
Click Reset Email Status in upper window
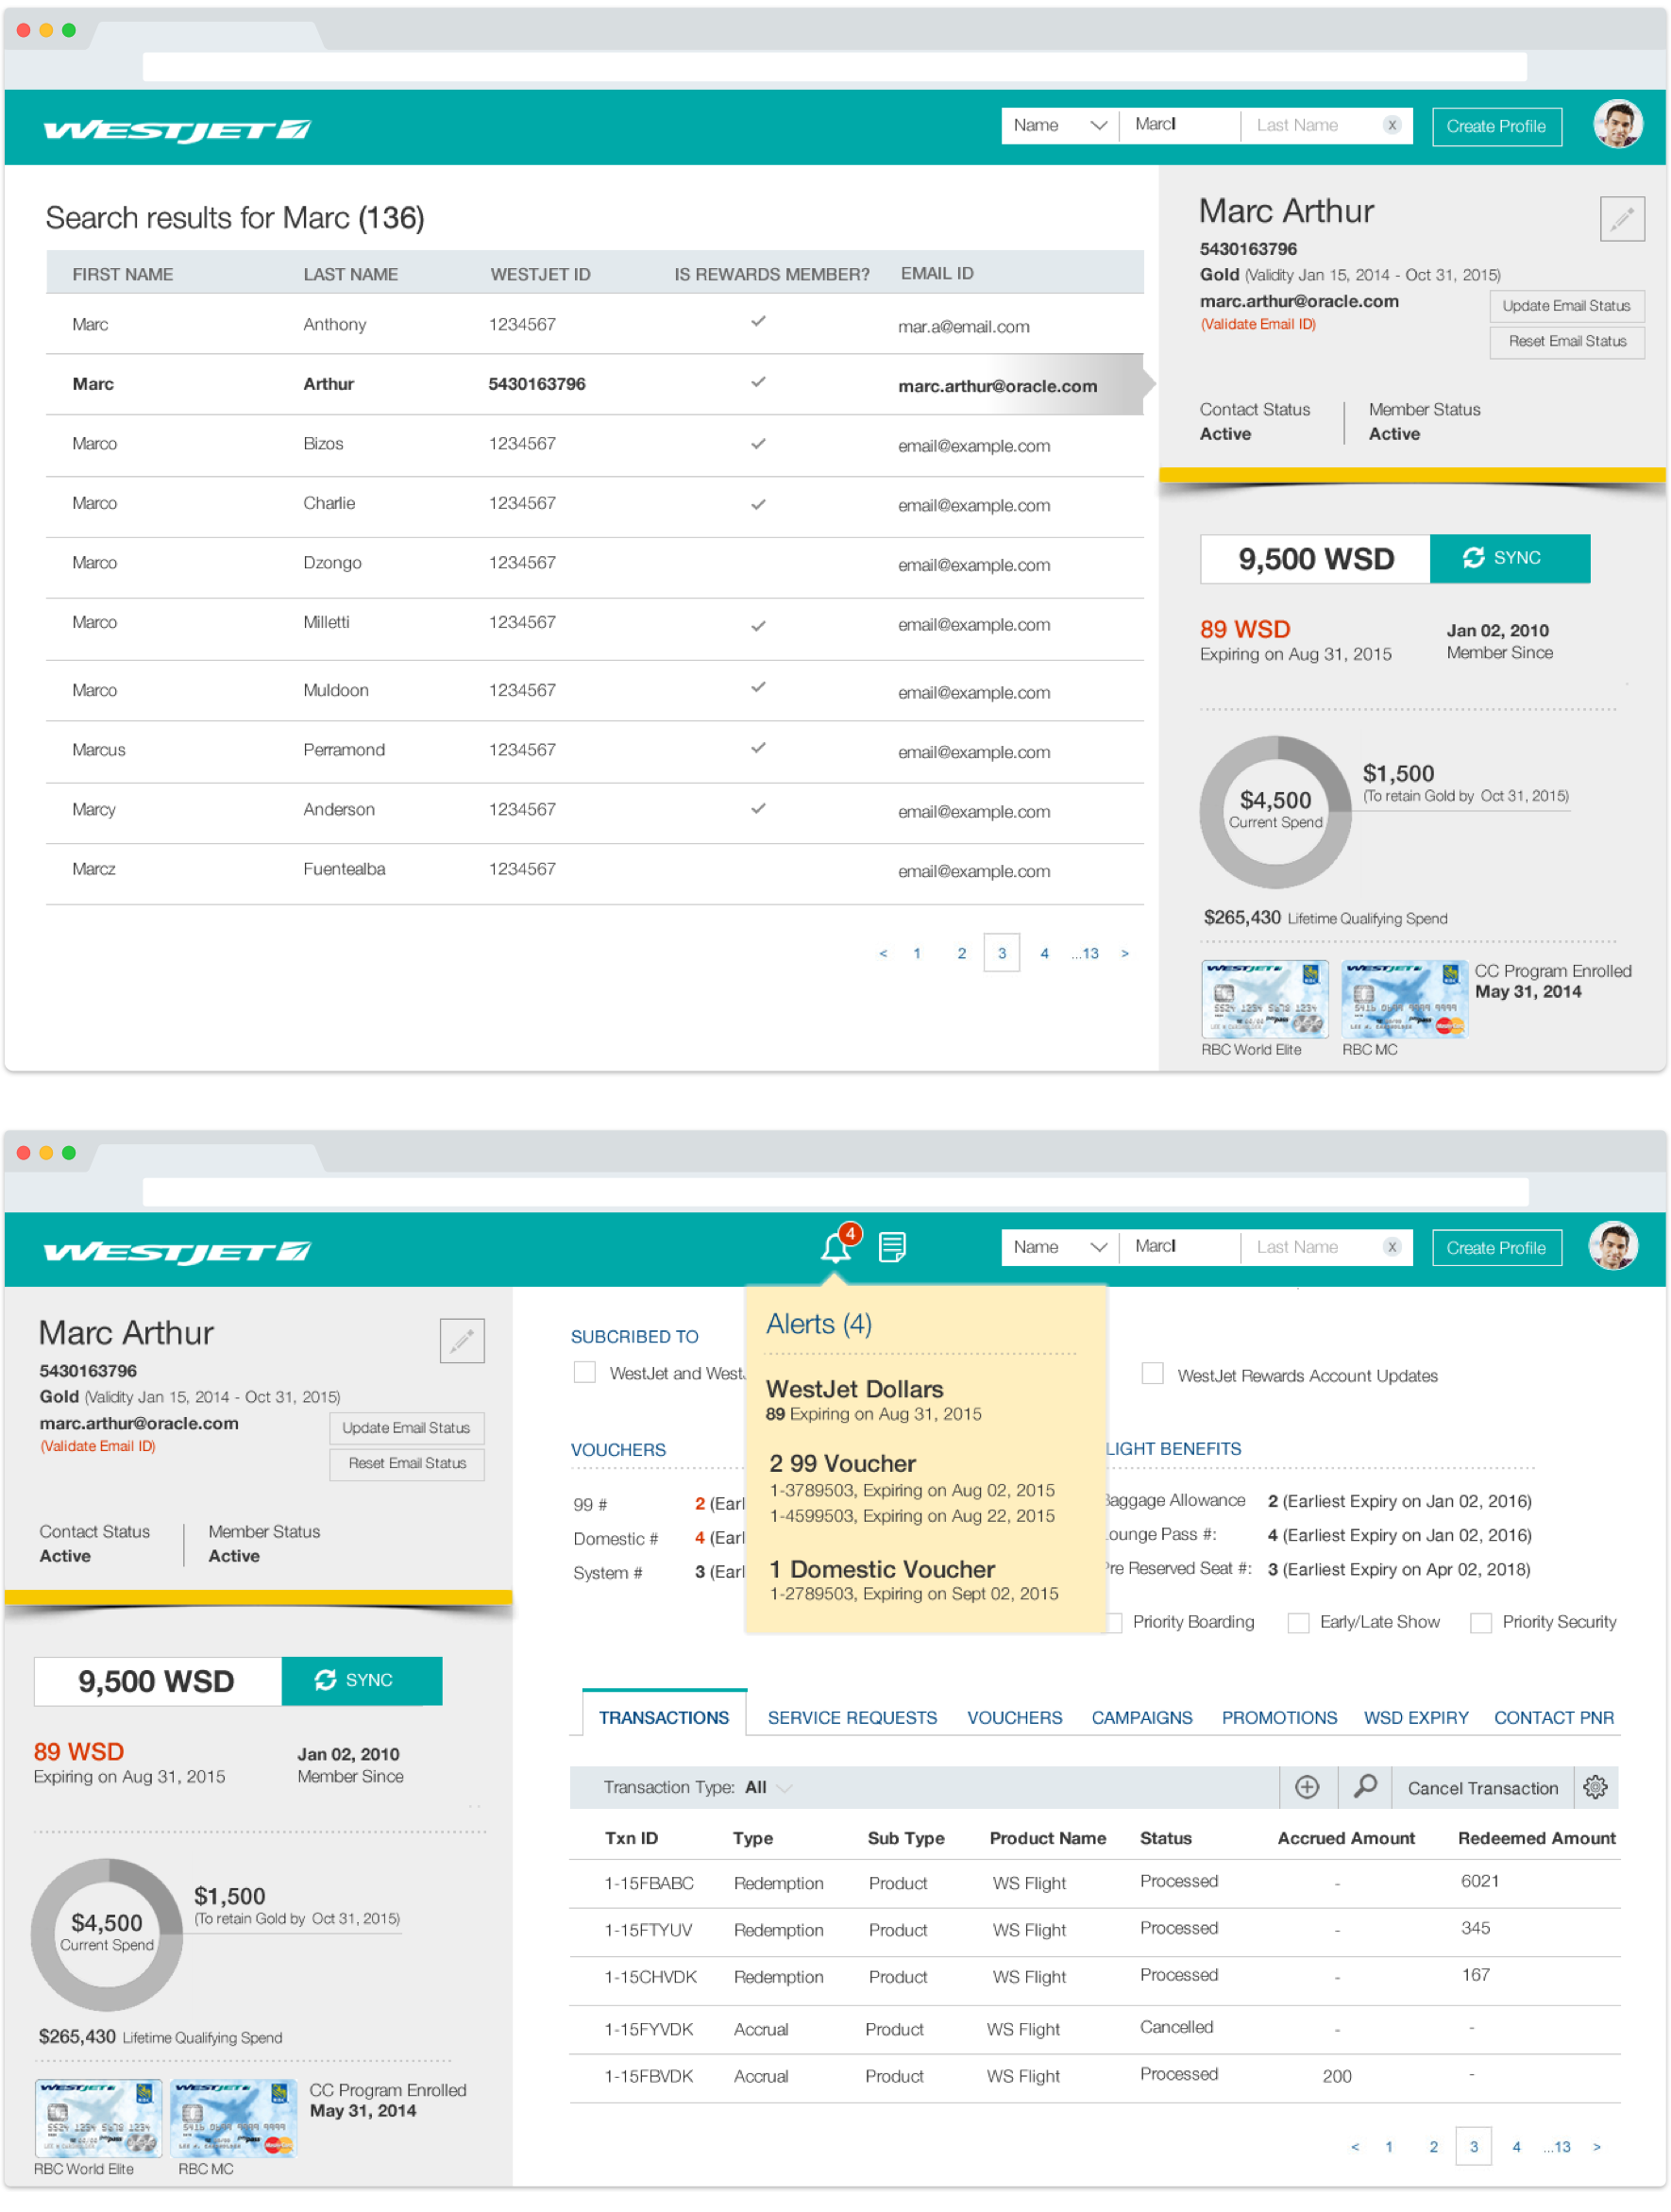tap(1566, 342)
